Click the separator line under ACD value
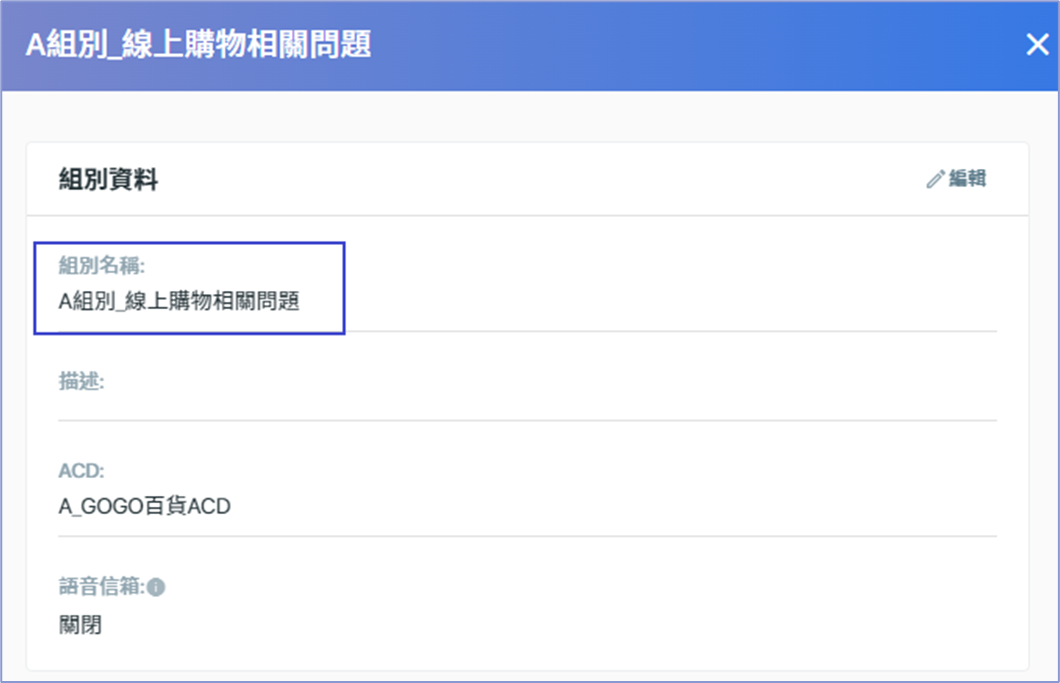 [x=527, y=536]
